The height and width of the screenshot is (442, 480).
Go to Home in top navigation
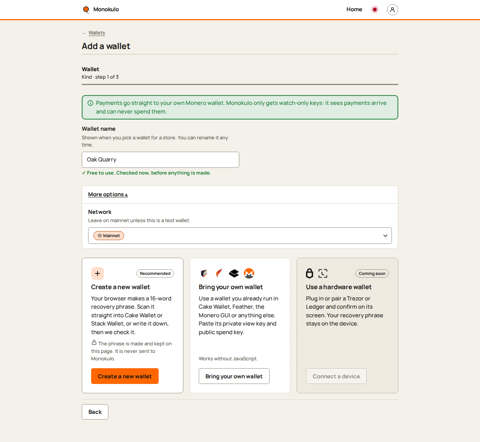tap(354, 9)
